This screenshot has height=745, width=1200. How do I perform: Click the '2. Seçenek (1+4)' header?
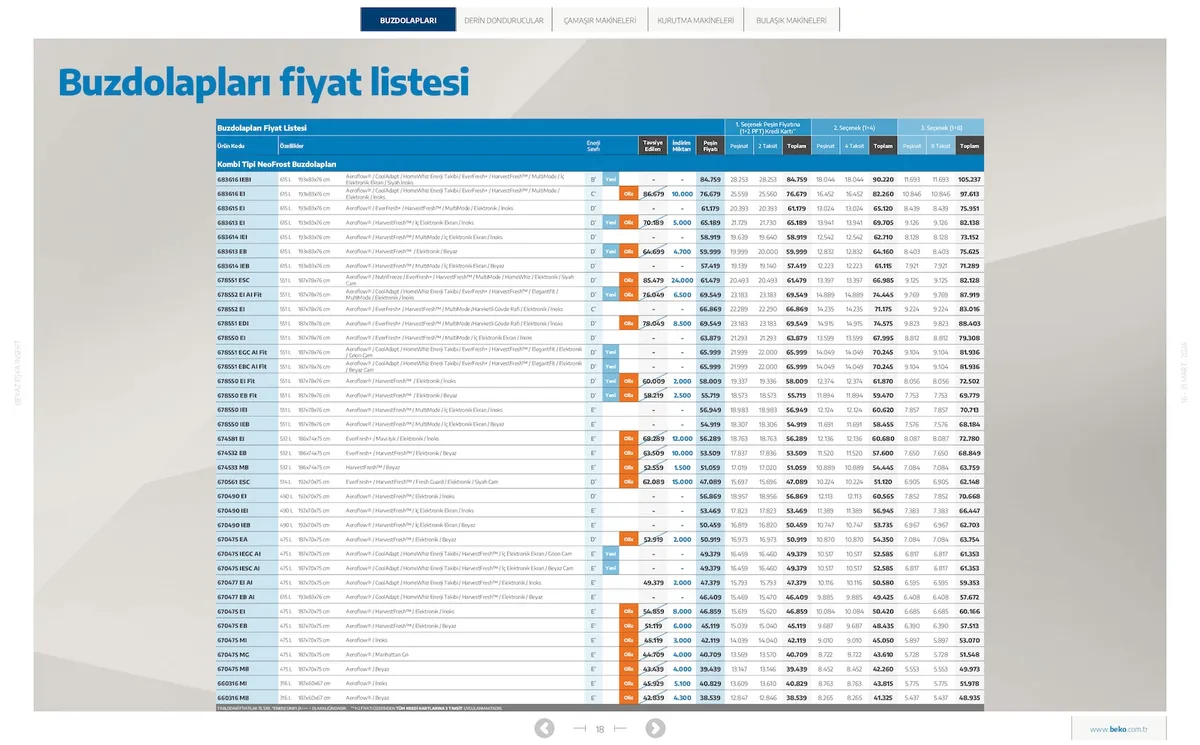tap(855, 128)
